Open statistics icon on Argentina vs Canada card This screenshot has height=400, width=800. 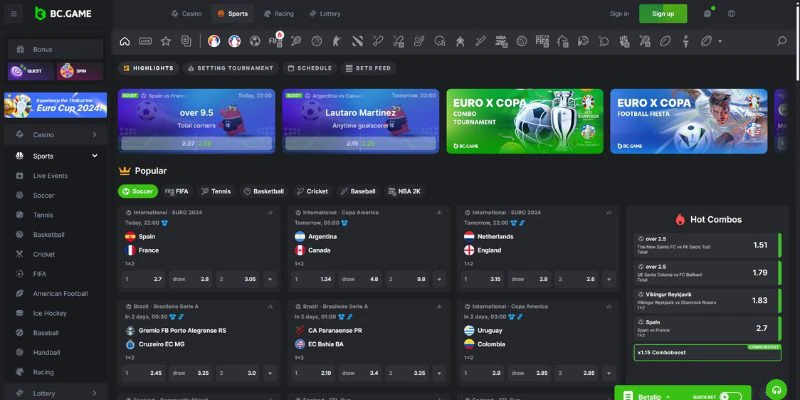click(439, 212)
